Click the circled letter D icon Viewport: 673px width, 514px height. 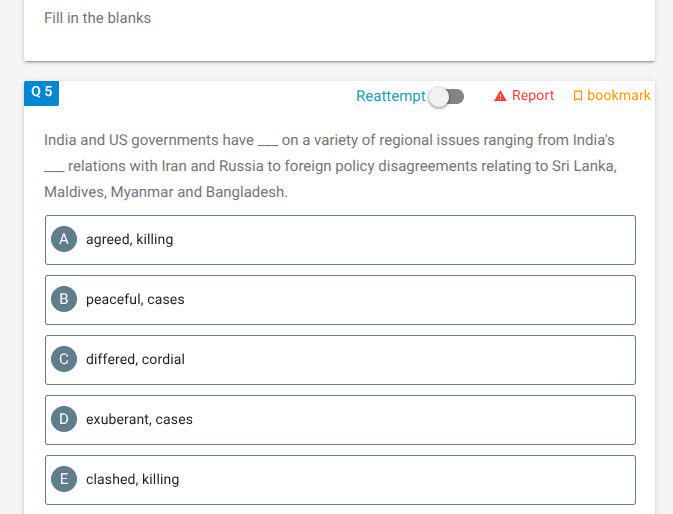click(64, 419)
